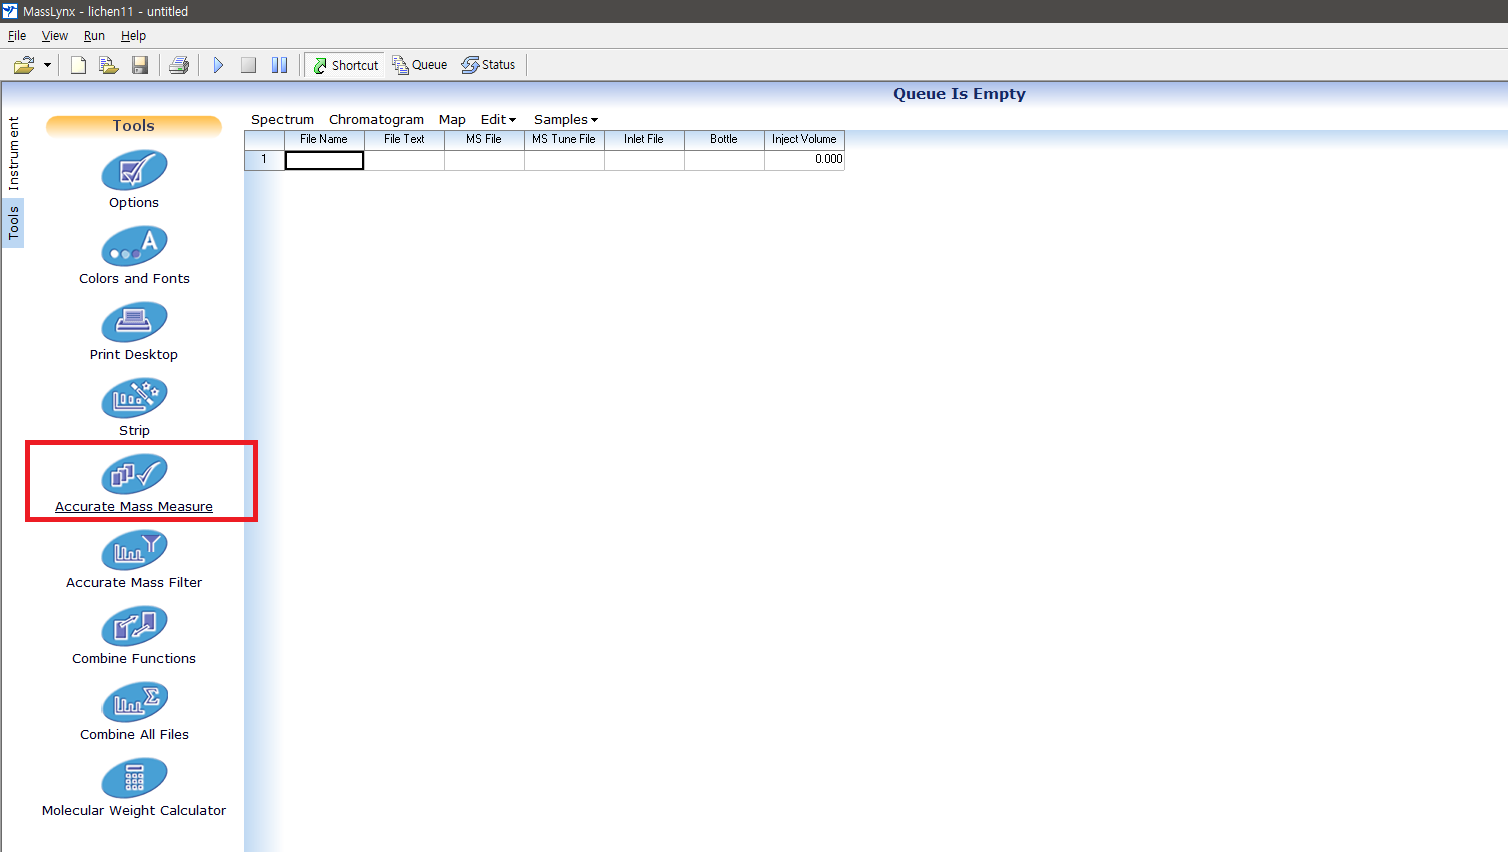The height and width of the screenshot is (852, 1508).
Task: Stop the run with stop icon
Action: click(x=249, y=65)
